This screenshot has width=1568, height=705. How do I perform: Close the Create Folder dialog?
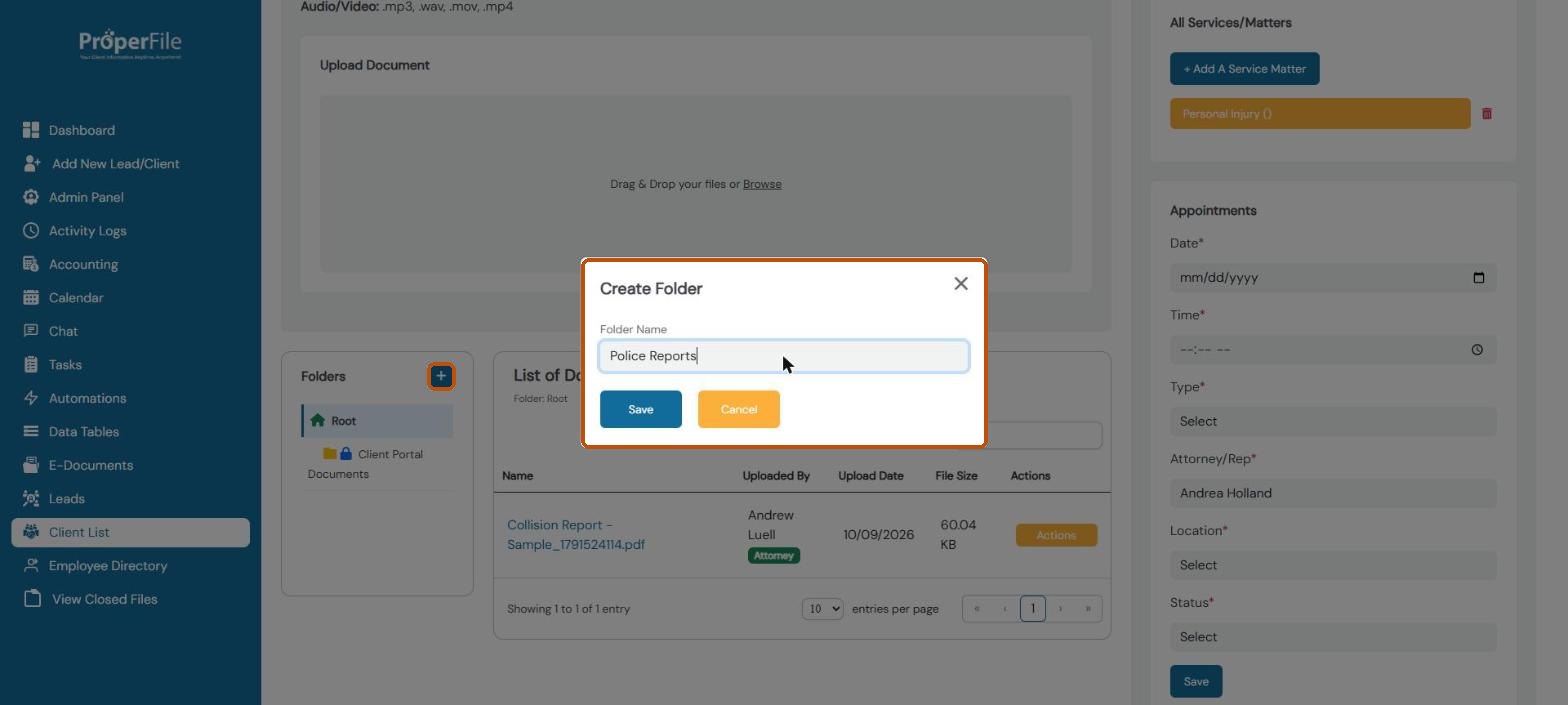pos(961,284)
